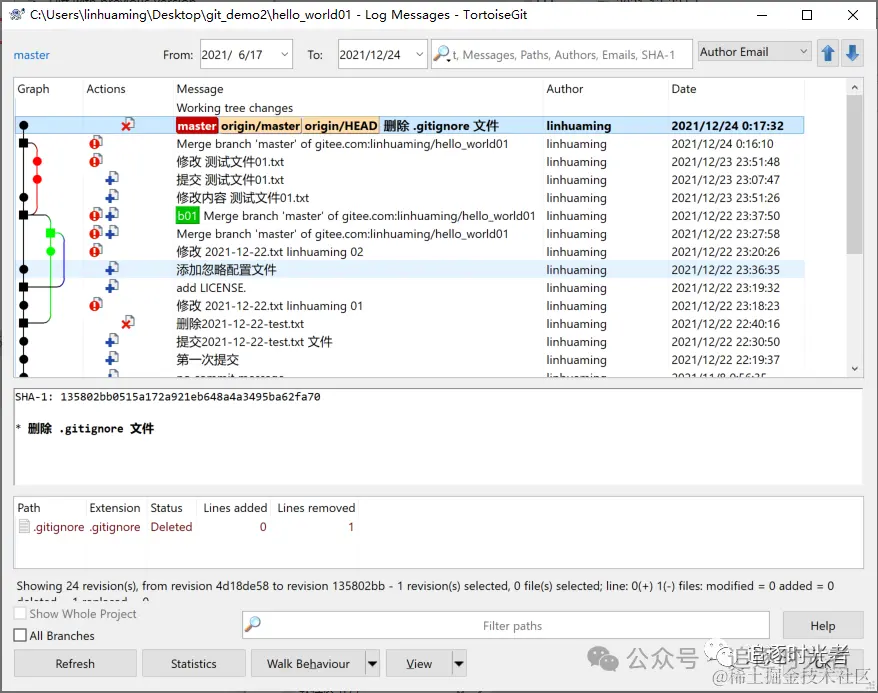Select the add LICENSE. commit row
Image resolution: width=878 pixels, height=693 pixels.
coord(409,287)
